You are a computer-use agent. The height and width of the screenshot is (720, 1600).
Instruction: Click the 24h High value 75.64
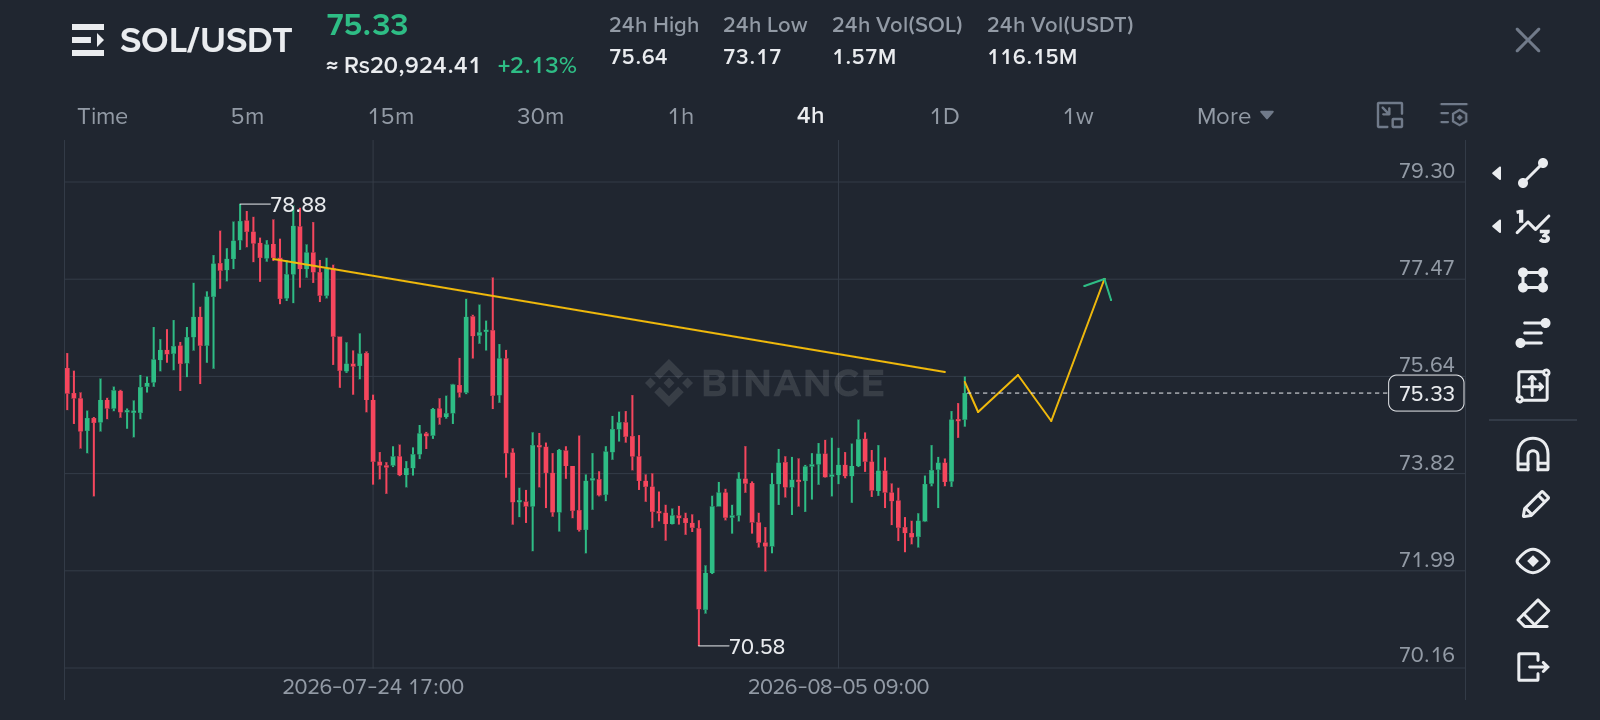click(638, 57)
